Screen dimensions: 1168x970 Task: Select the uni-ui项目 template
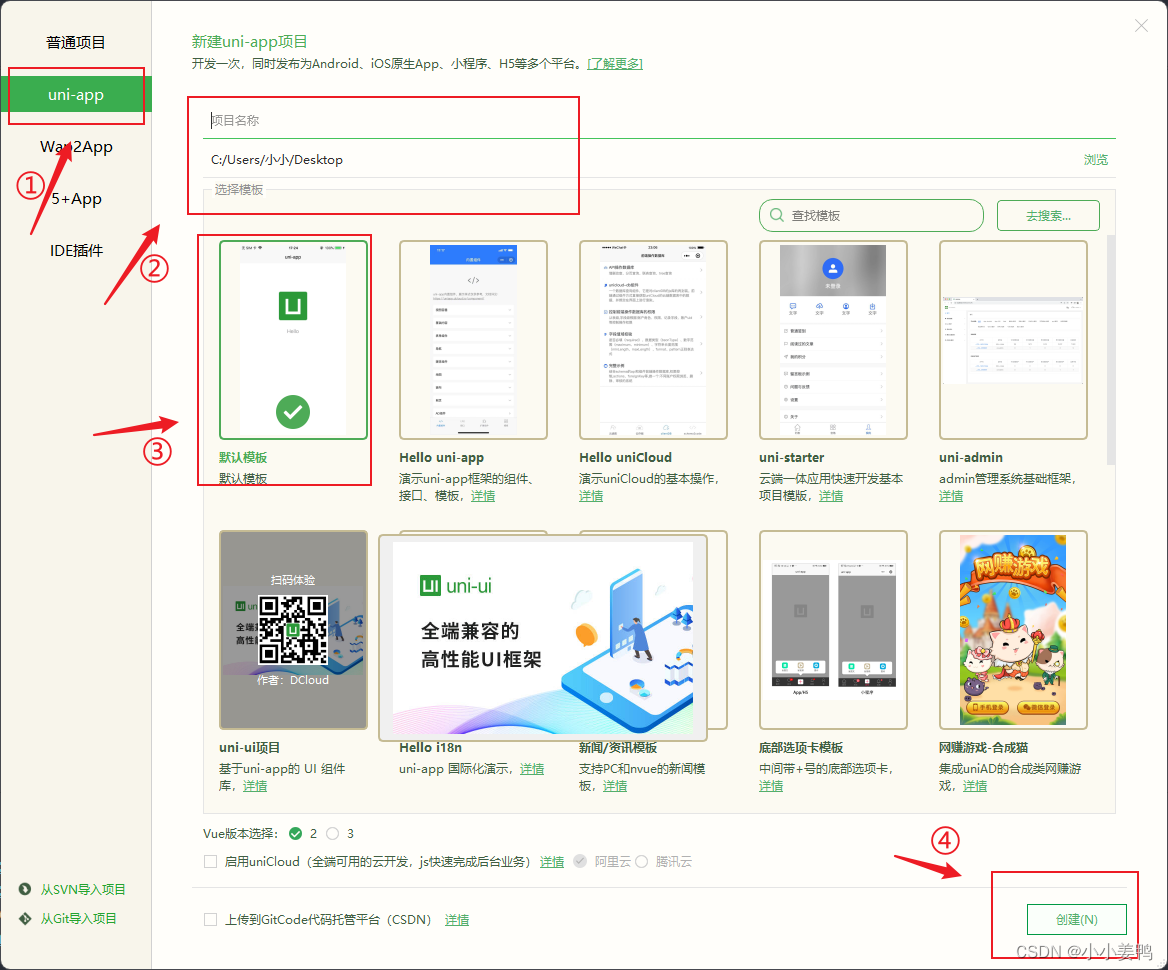tap(292, 630)
